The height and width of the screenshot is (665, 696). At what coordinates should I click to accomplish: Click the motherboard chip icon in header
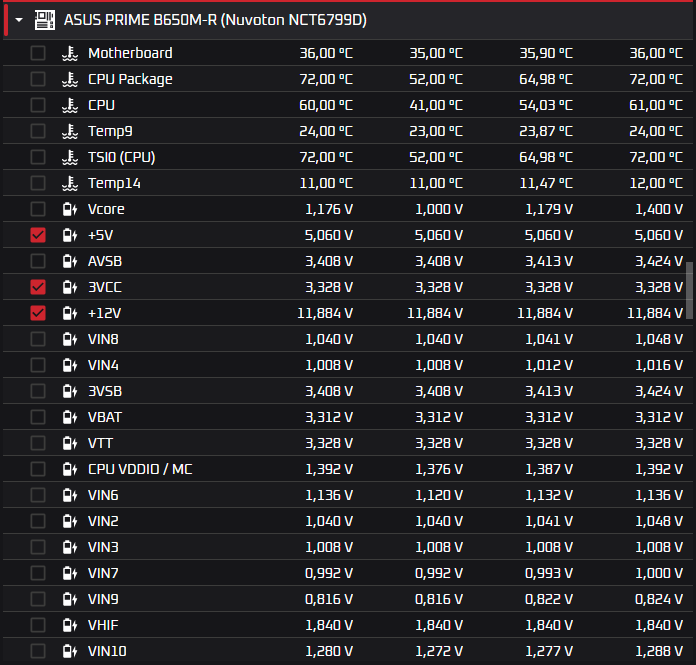click(x=45, y=20)
